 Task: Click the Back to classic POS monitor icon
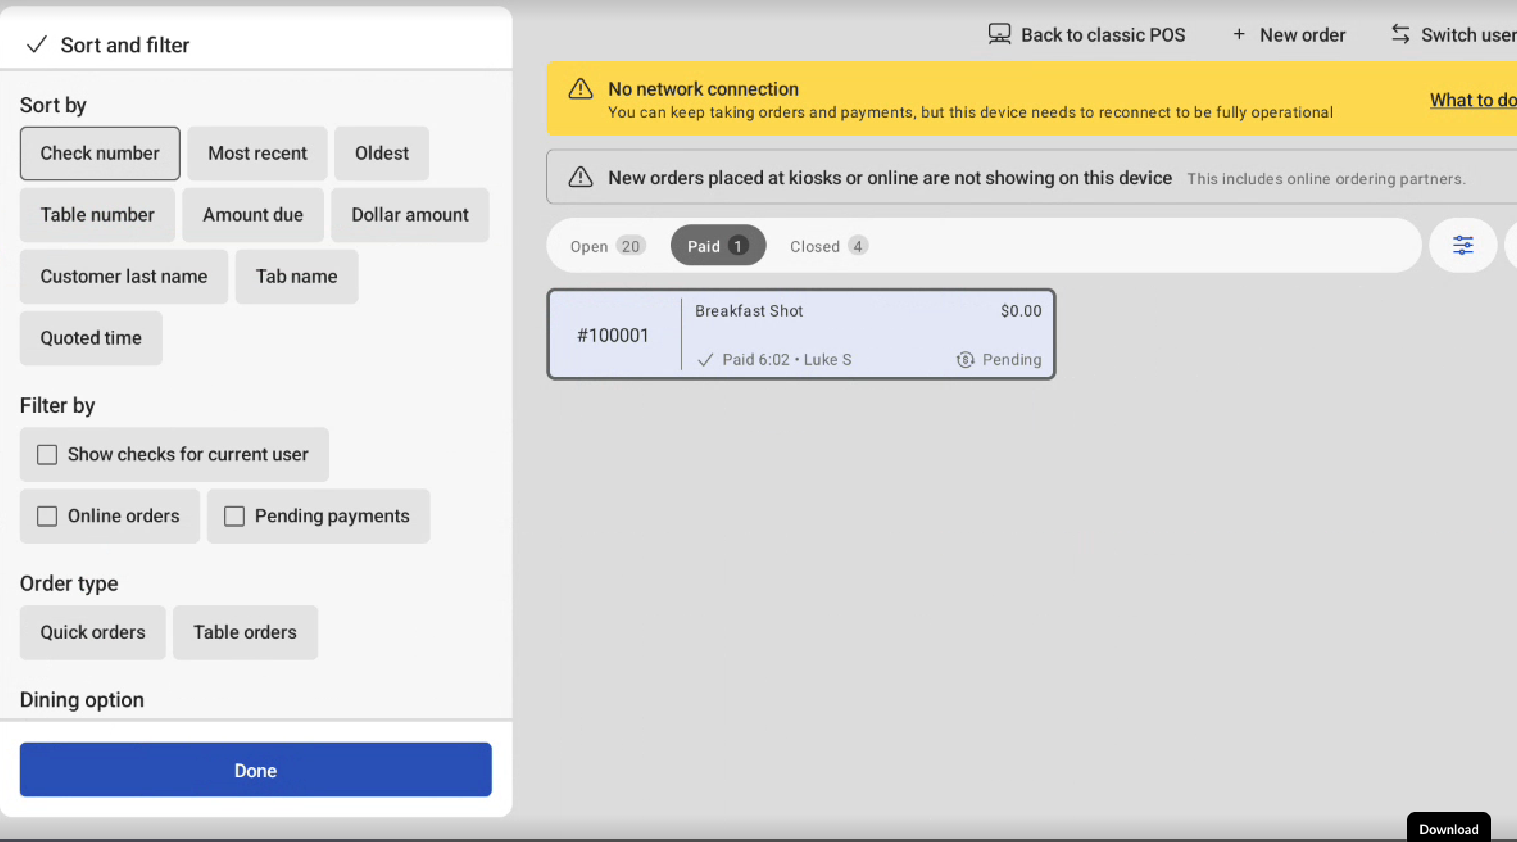(x=999, y=35)
